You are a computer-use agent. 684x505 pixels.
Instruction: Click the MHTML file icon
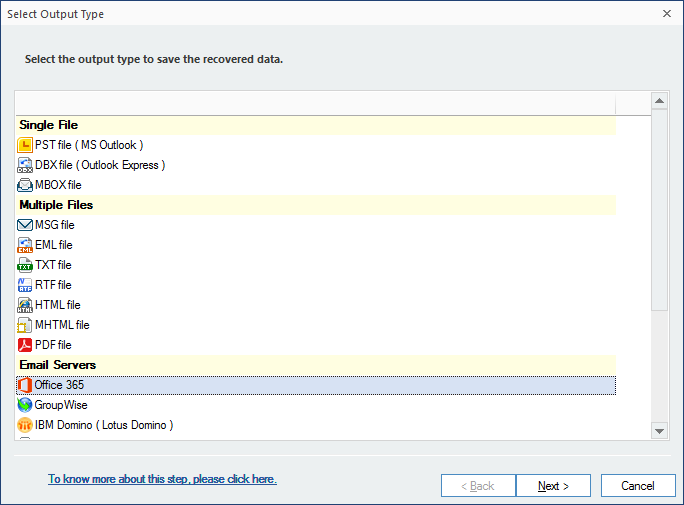coord(25,325)
